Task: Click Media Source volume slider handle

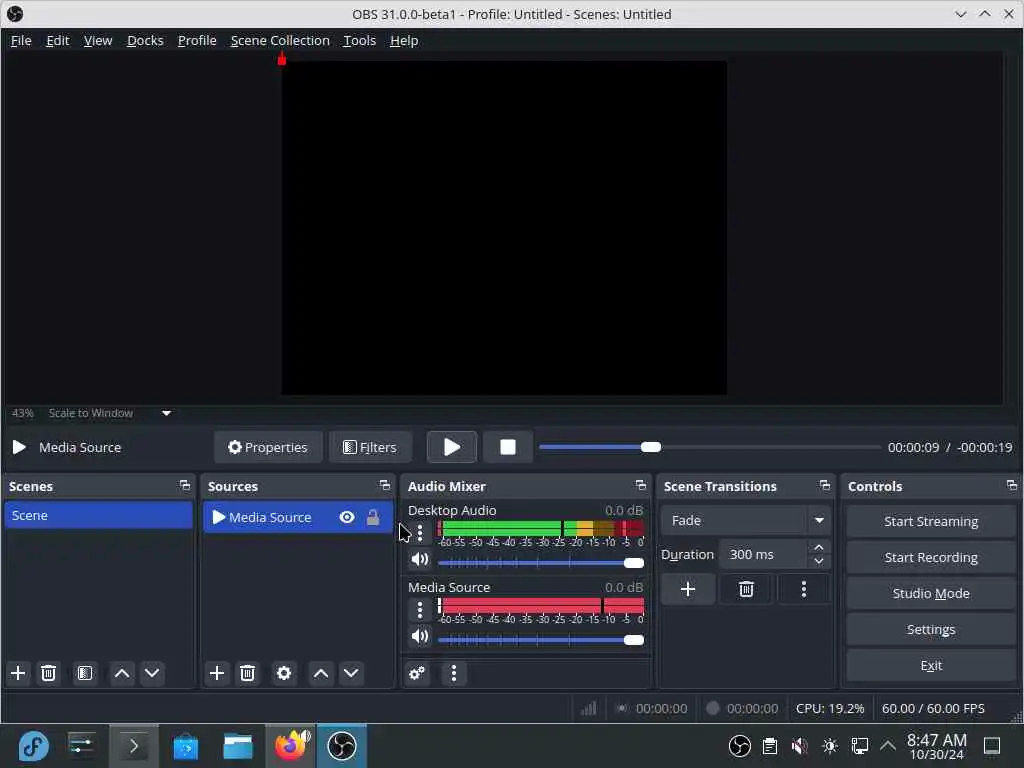Action: click(x=633, y=640)
